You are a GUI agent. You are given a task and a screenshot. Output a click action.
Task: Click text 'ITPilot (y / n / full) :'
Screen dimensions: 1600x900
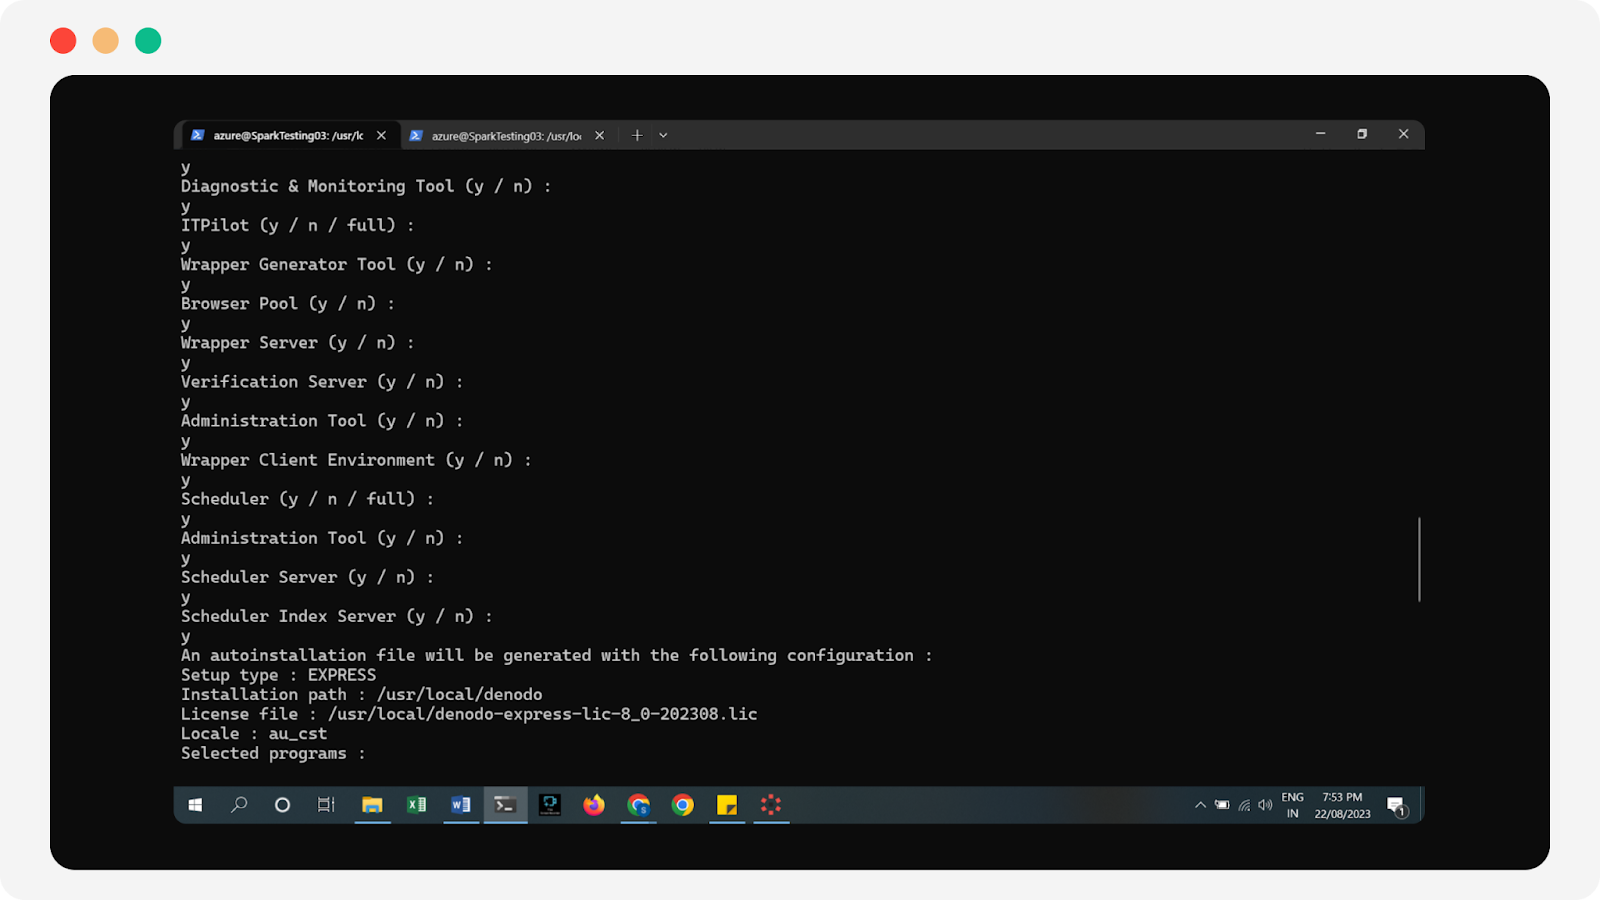point(298,225)
